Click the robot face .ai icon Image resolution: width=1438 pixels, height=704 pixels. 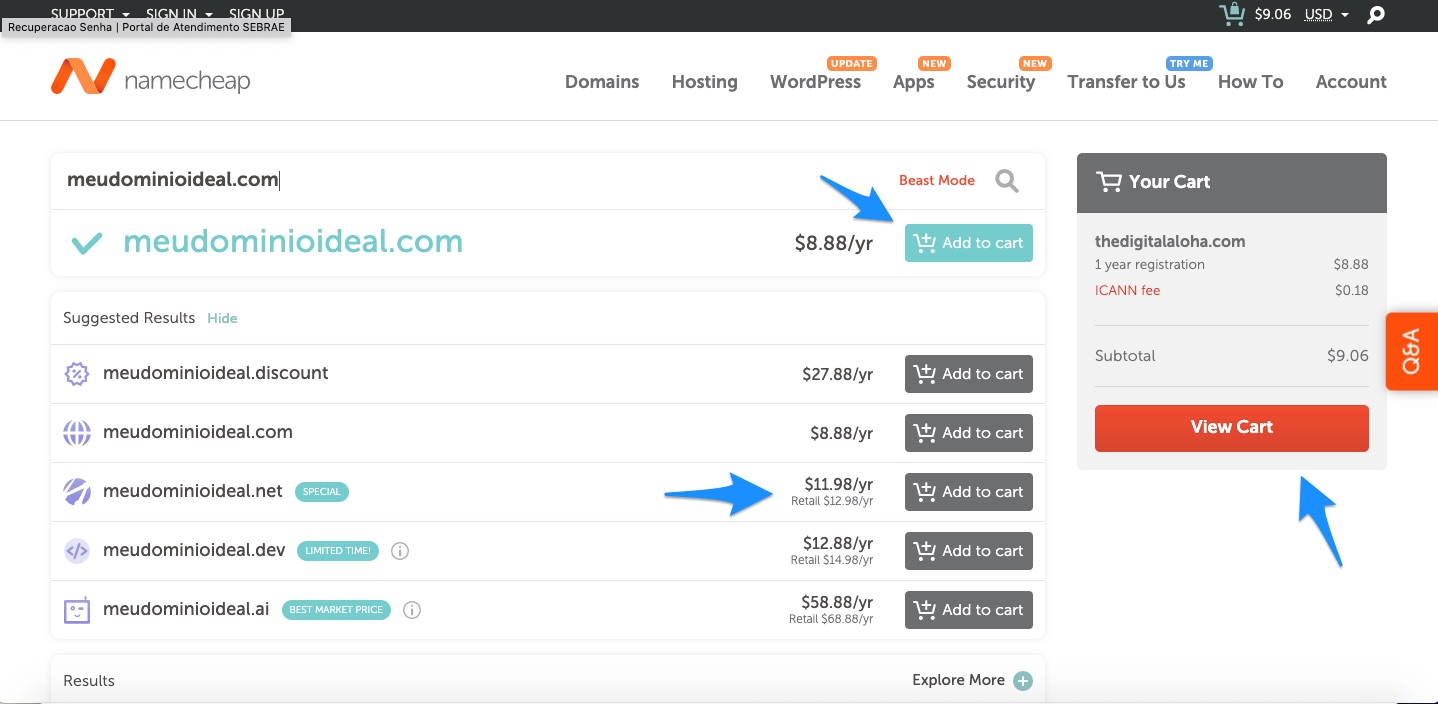click(x=77, y=610)
